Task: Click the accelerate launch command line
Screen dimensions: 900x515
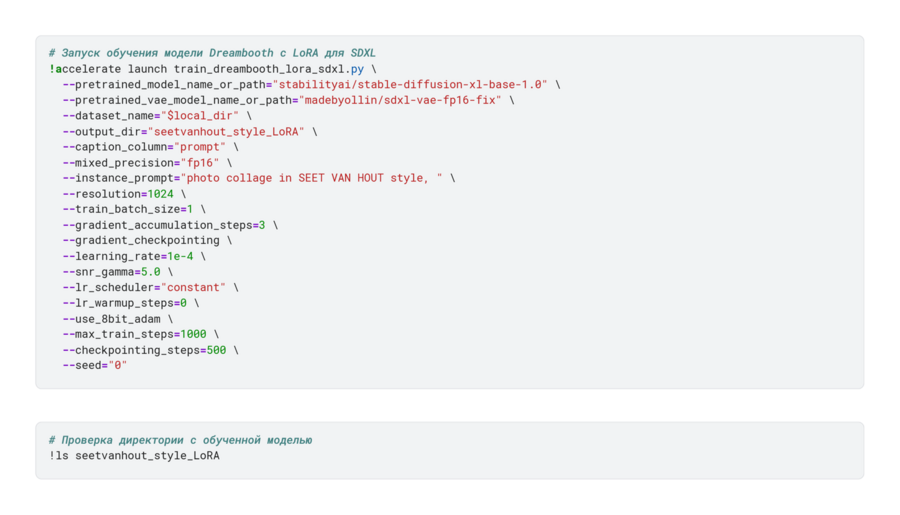Action: (212, 69)
